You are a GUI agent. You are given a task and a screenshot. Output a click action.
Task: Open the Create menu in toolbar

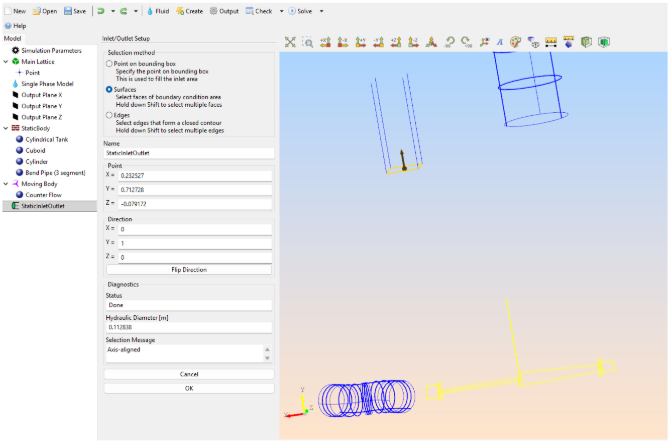click(189, 10)
